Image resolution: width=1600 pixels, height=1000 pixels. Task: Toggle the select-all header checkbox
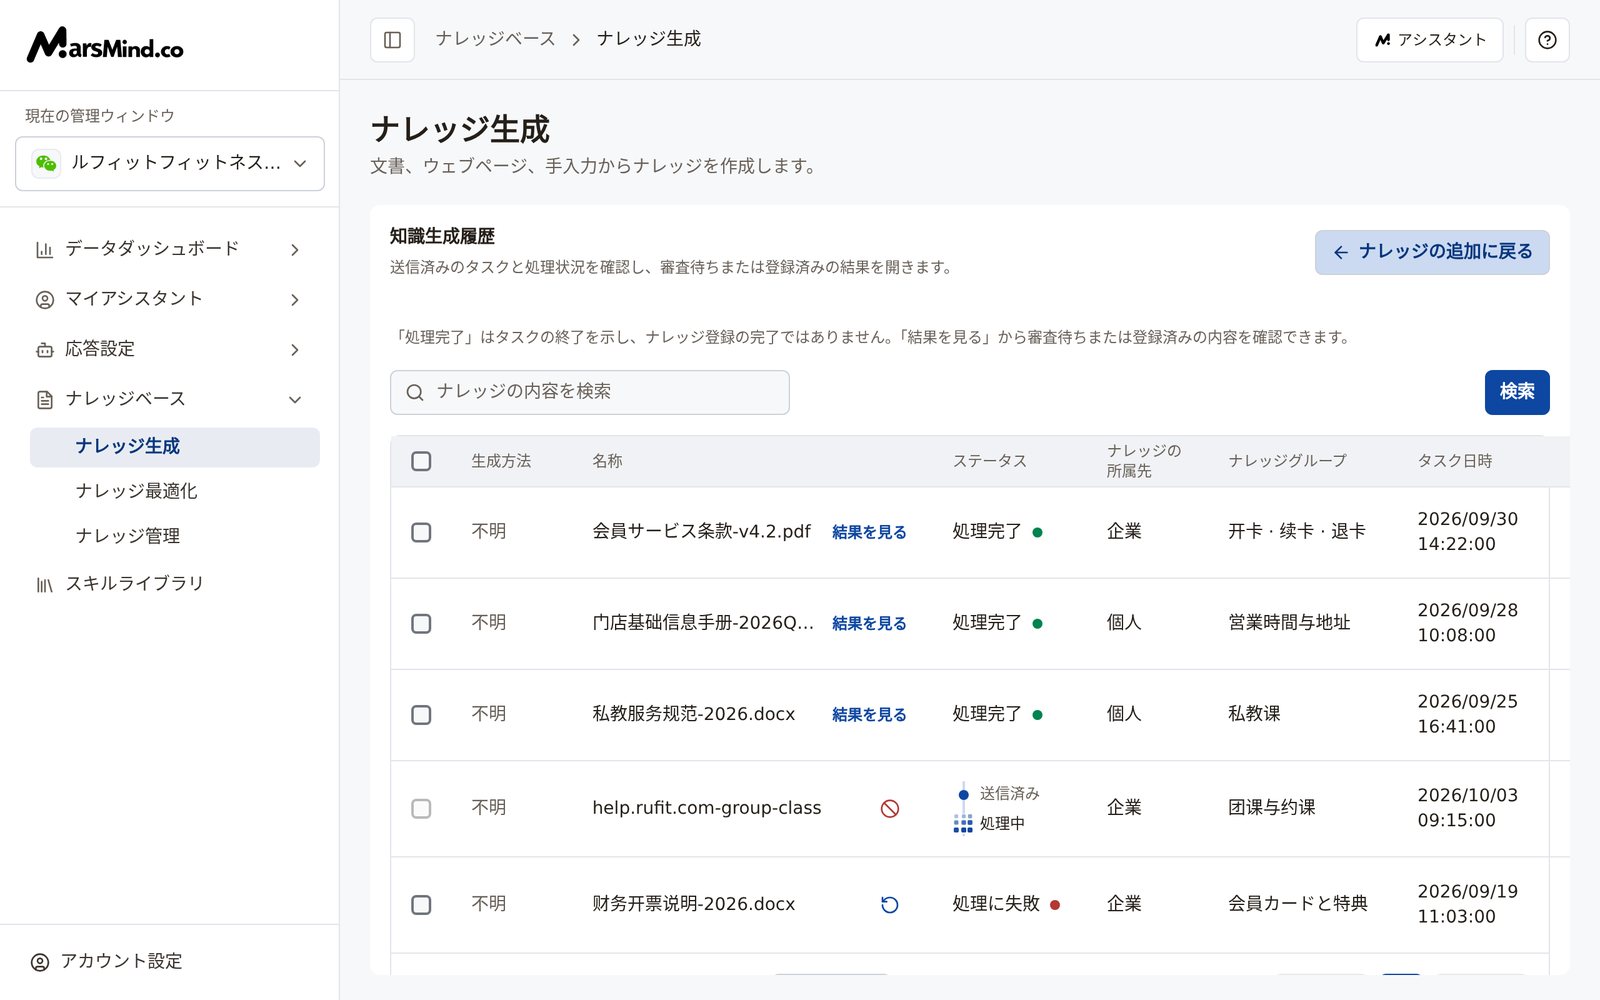click(421, 461)
